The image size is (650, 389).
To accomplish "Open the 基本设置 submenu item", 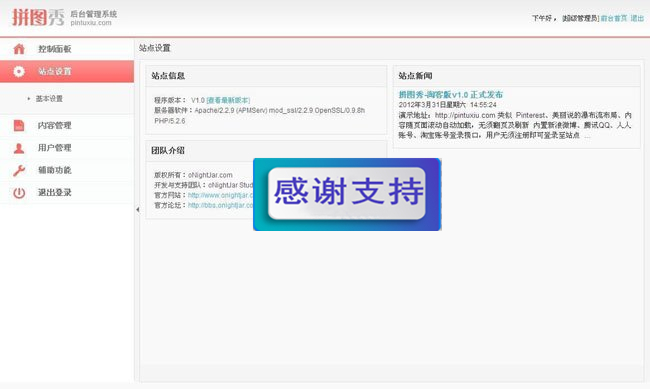I will tap(49, 99).
